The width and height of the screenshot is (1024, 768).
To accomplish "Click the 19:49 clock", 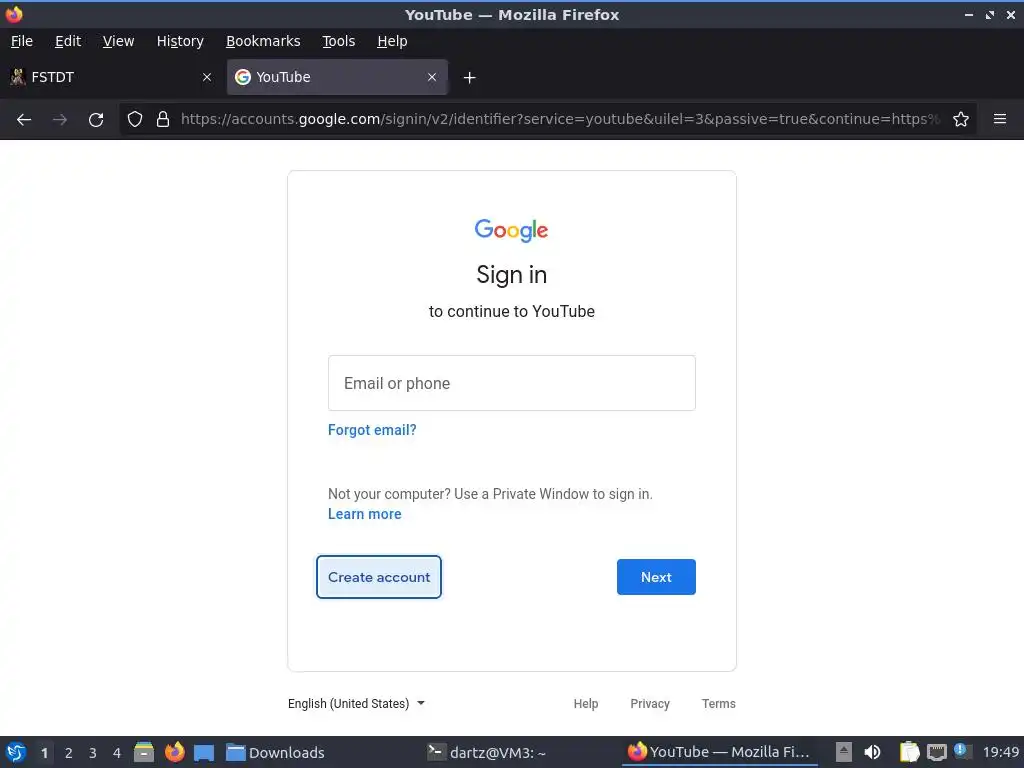I will [x=1000, y=752].
